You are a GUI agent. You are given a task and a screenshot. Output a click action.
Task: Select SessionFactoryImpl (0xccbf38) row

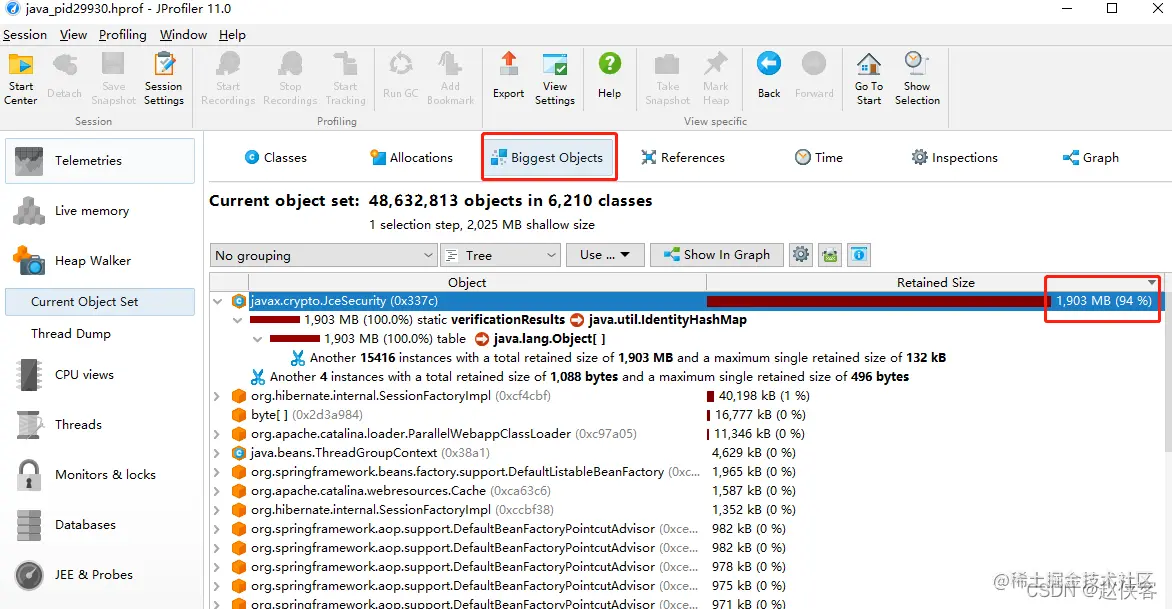click(686, 510)
